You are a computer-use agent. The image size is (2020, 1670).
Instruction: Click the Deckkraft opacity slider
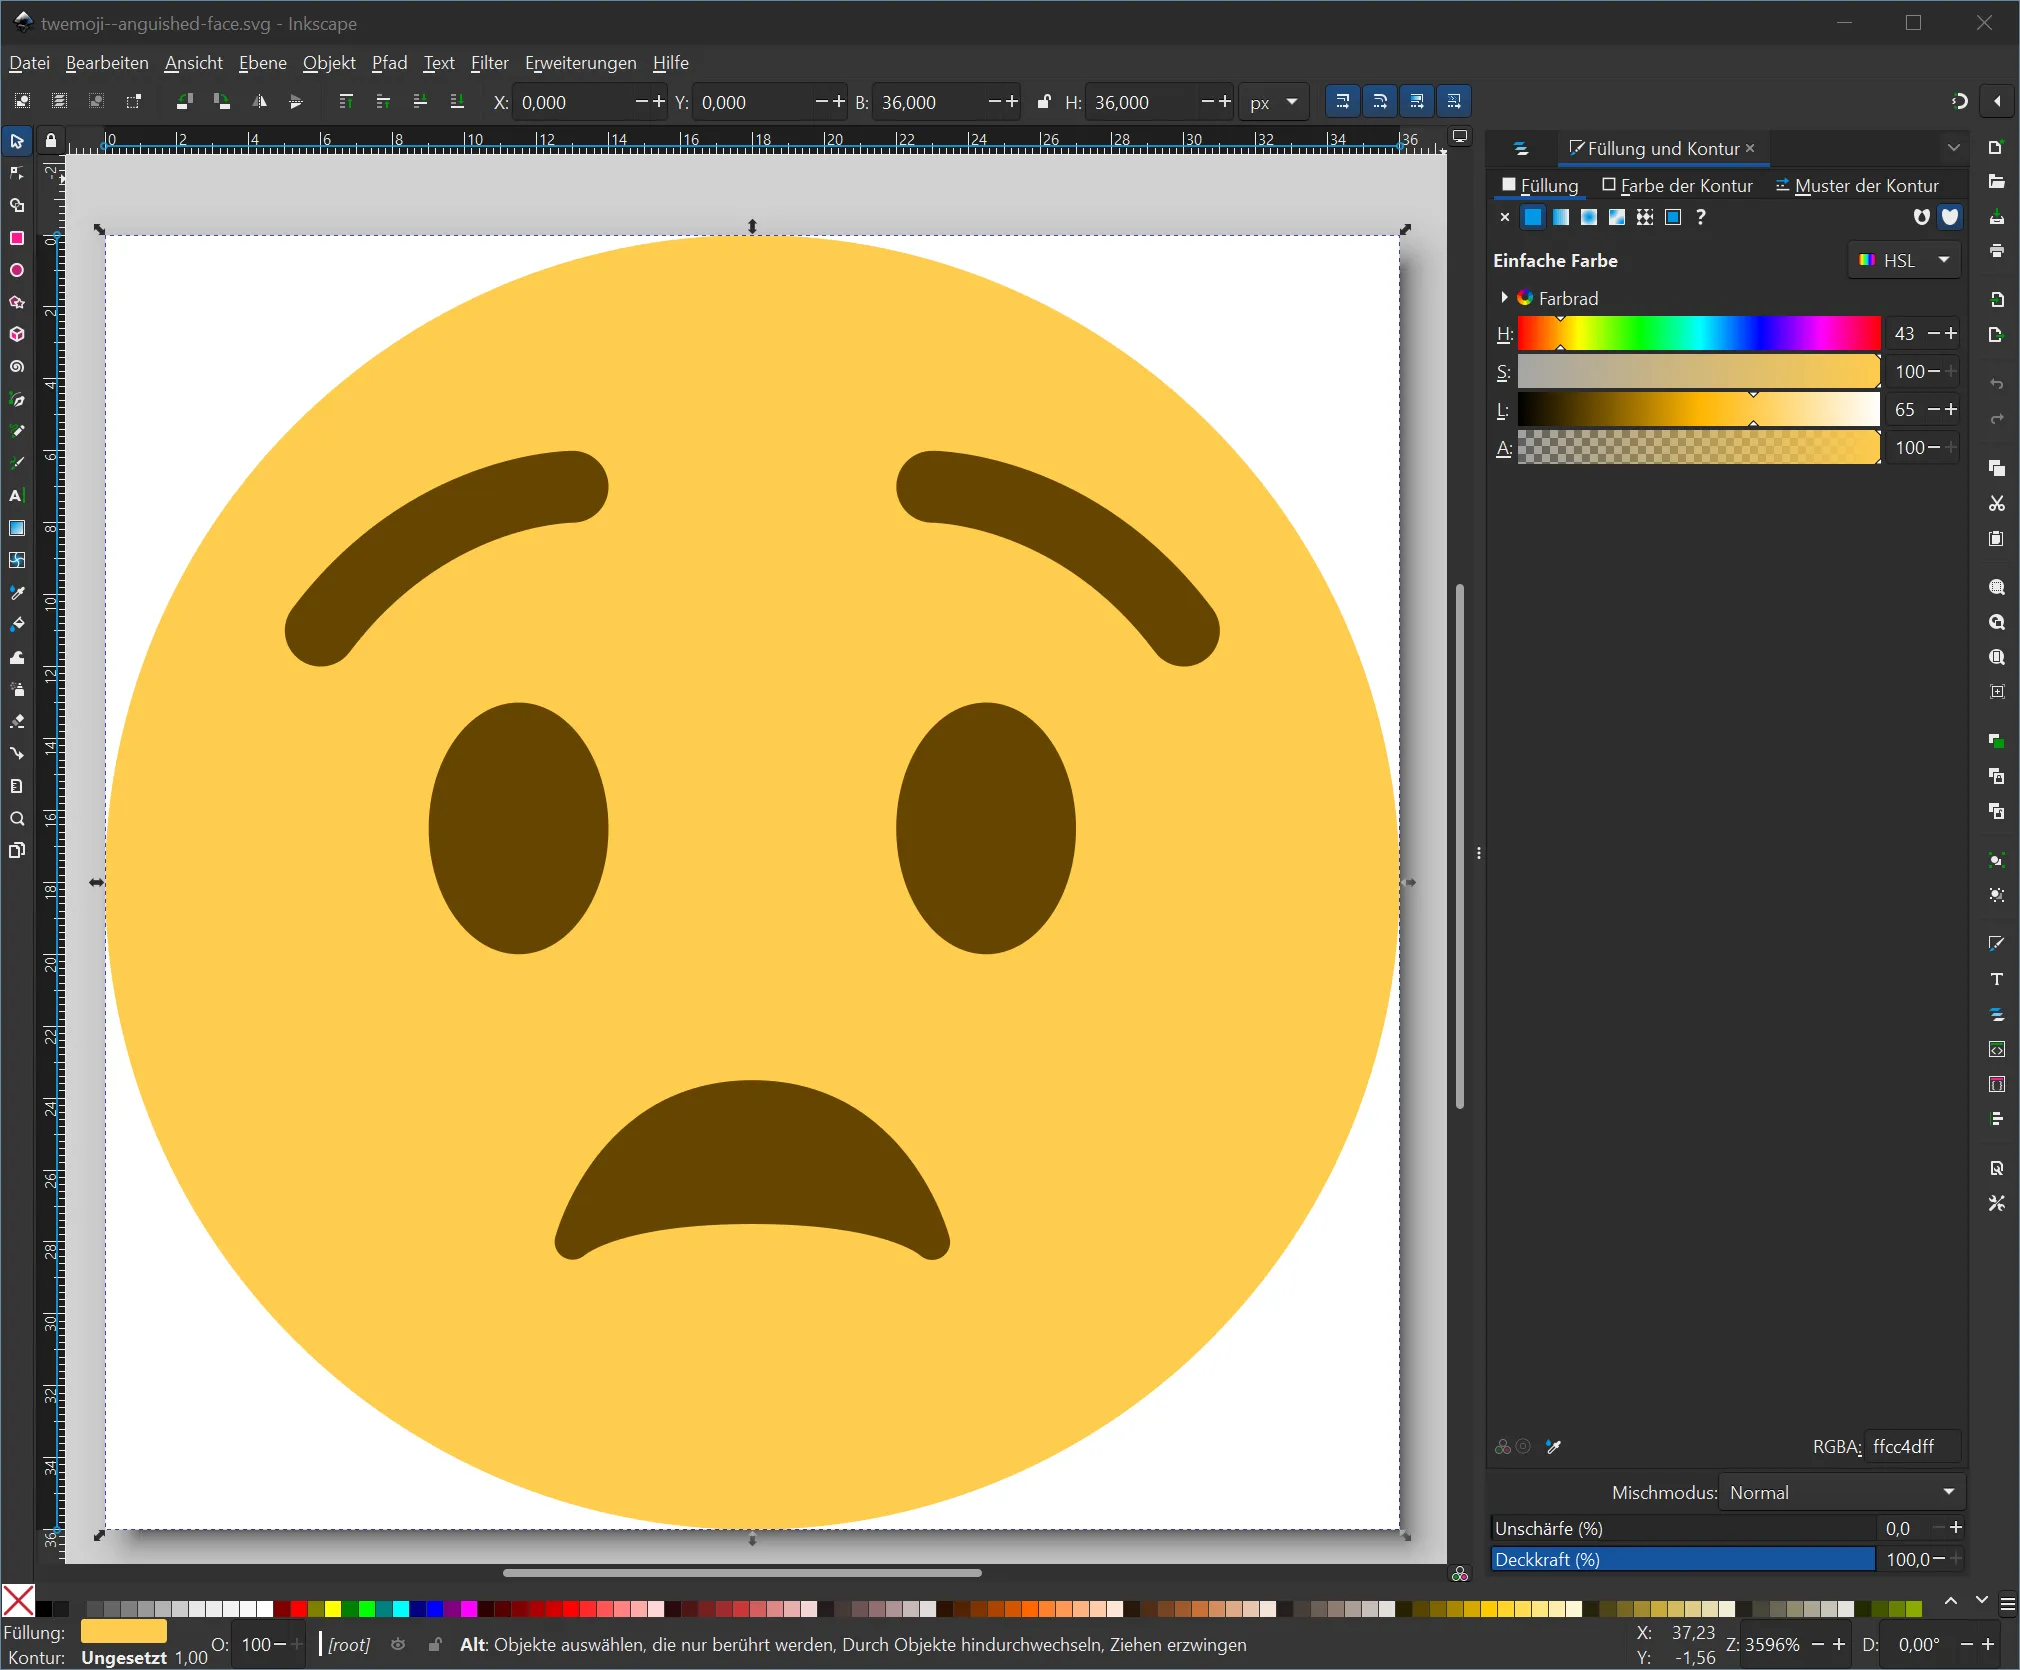point(1683,1559)
